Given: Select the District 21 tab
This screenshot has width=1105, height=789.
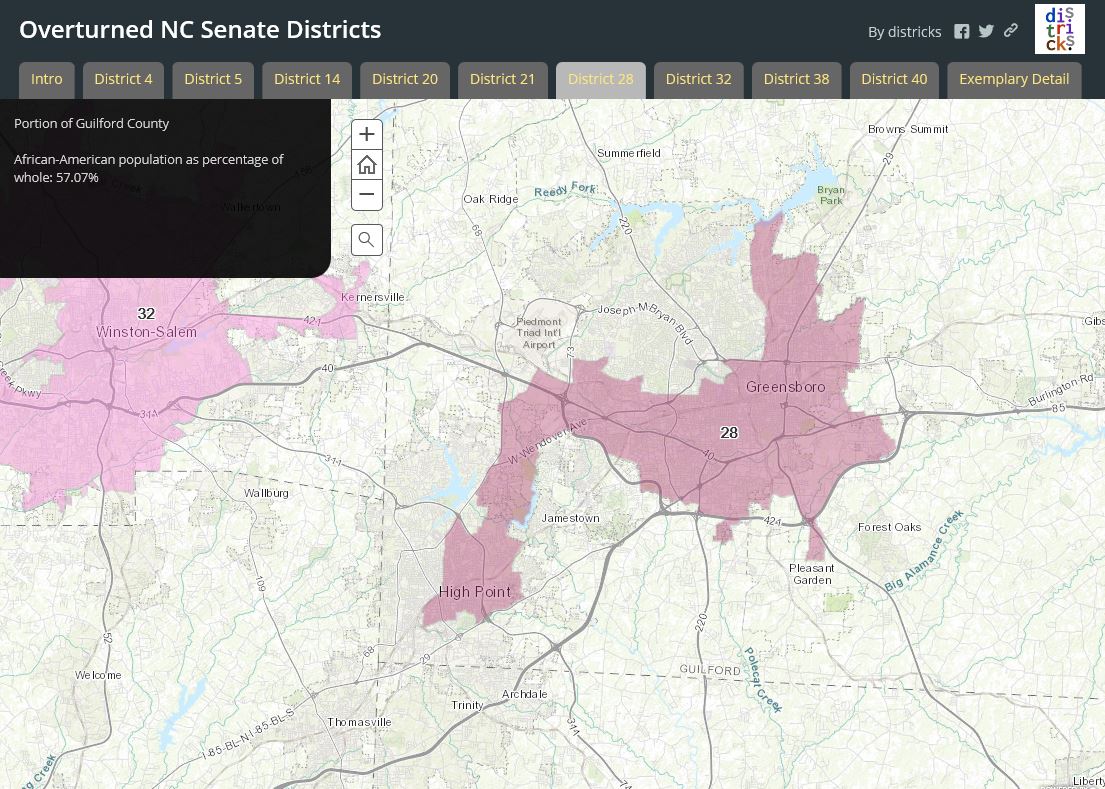Looking at the screenshot, I should click(502, 78).
